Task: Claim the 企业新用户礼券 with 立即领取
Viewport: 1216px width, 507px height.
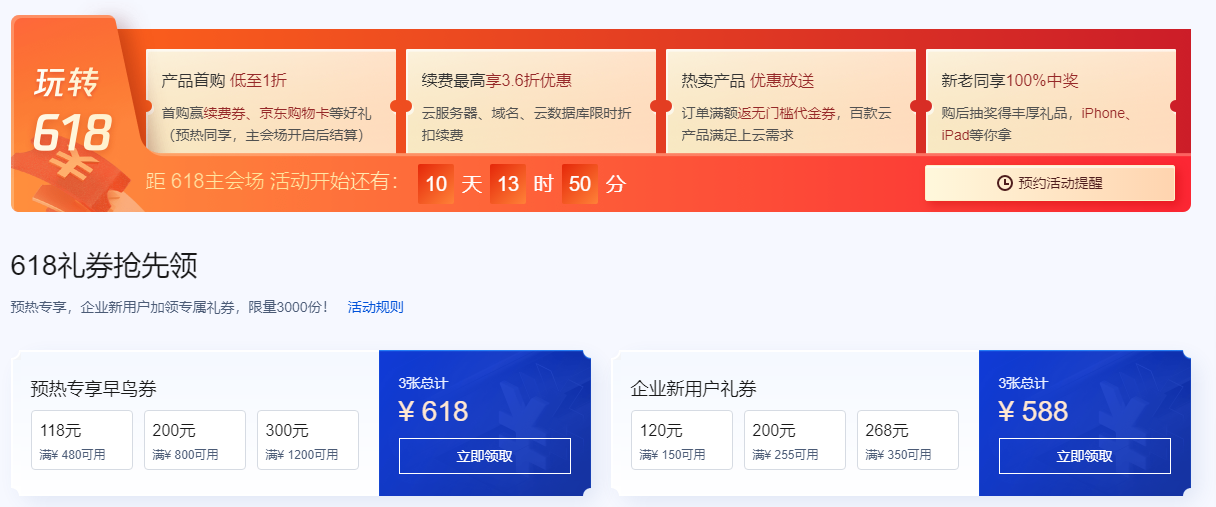Action: point(1084,456)
